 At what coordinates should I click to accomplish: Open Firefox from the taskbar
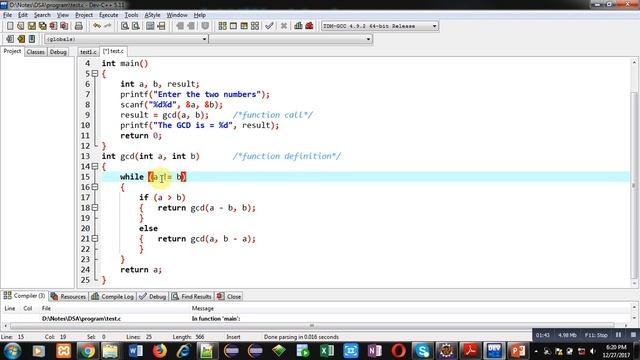[x=160, y=351]
